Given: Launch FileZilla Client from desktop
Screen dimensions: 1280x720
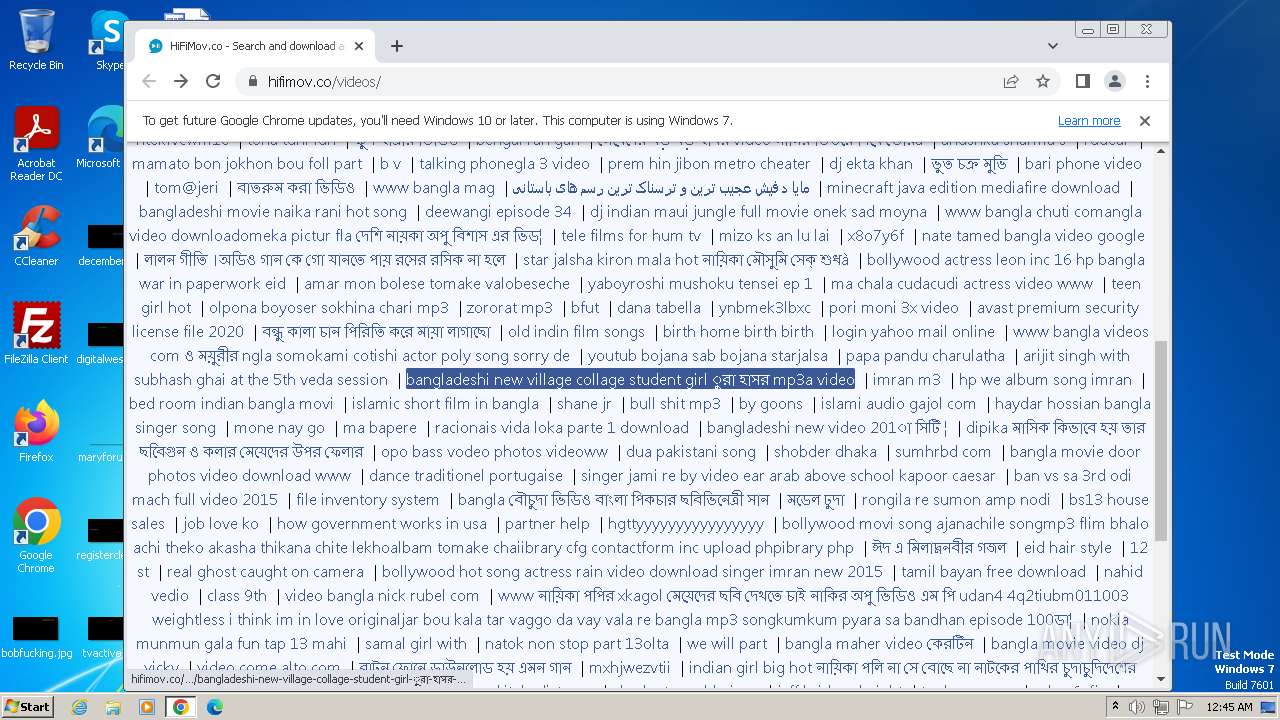Looking at the screenshot, I should point(36,334).
